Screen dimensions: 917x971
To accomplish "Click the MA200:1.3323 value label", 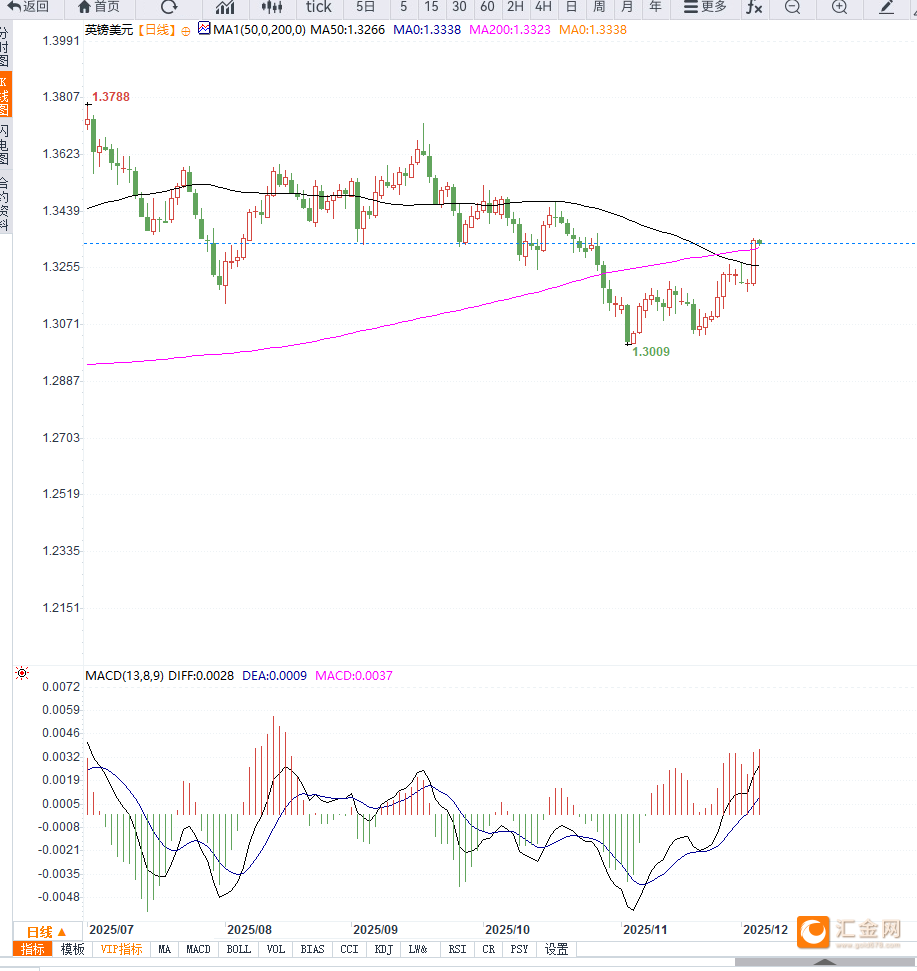I will pos(510,30).
